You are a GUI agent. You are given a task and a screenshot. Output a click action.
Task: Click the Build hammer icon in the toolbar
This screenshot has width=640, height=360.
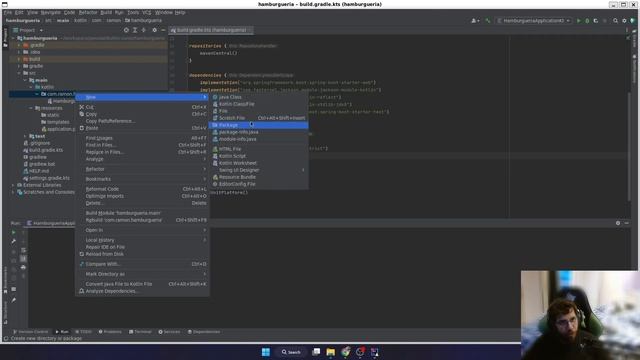coord(487,20)
